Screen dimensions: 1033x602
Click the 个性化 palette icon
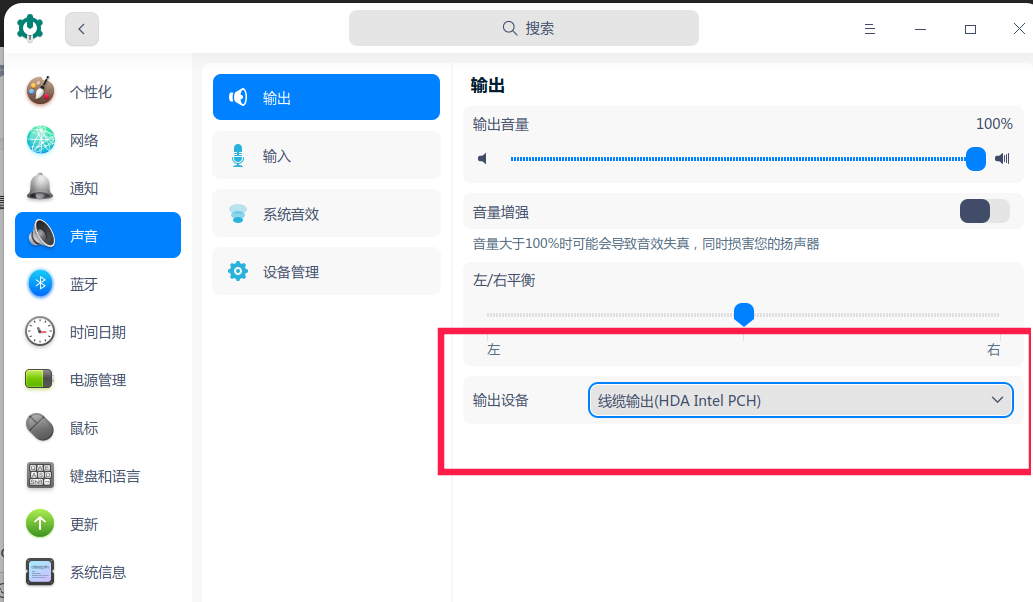point(40,92)
